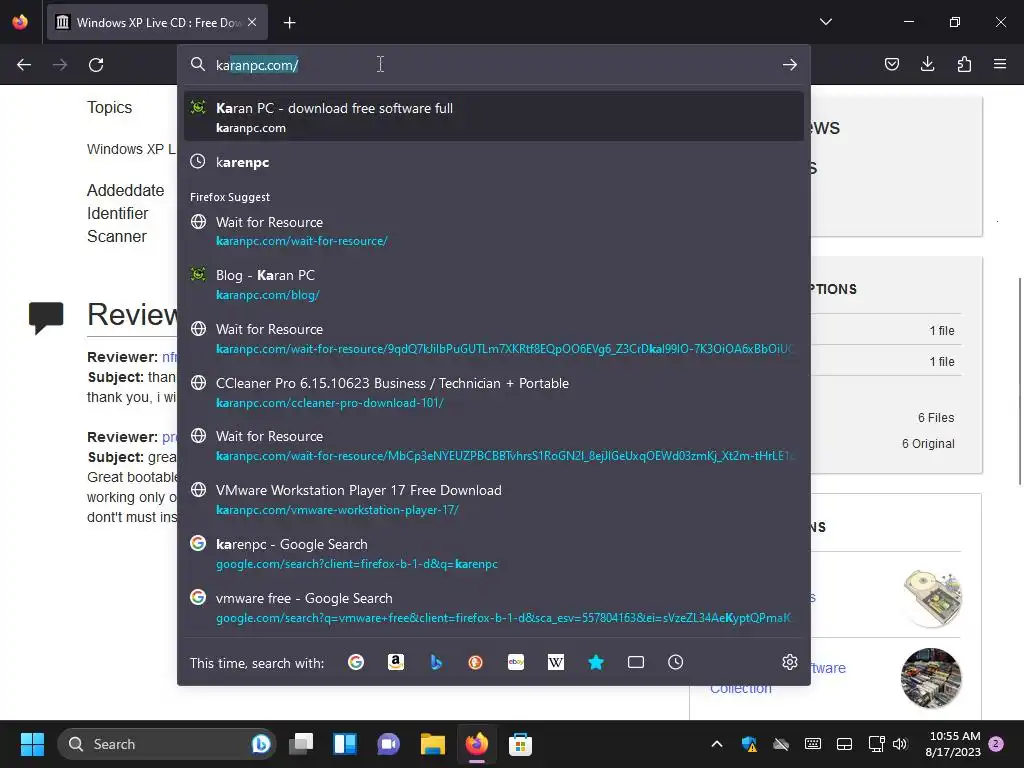Screen dimensions: 1024x768
Task: Open the Firefox hamburger menu
Action: click(1000, 64)
